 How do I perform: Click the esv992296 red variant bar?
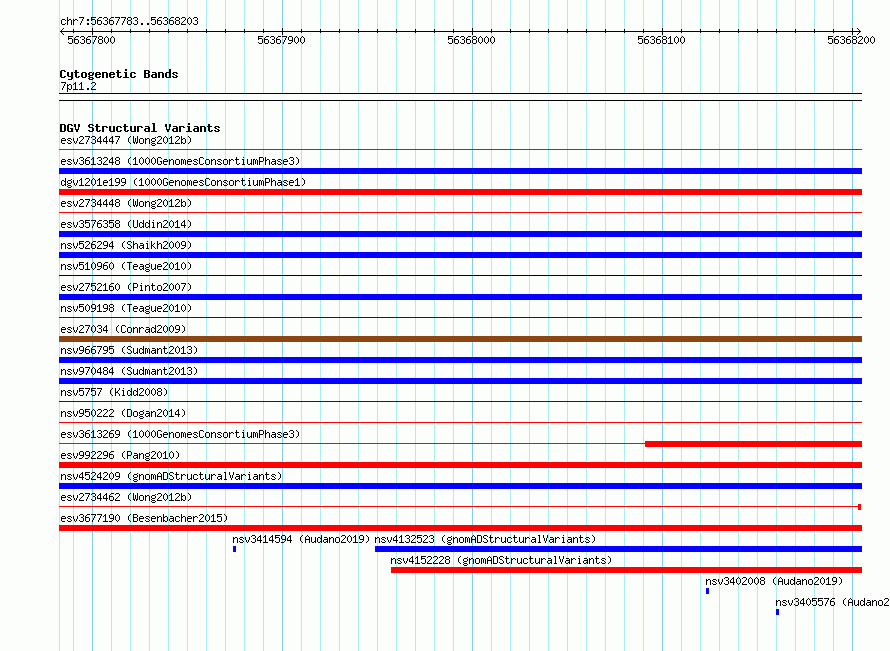[x=460, y=465]
